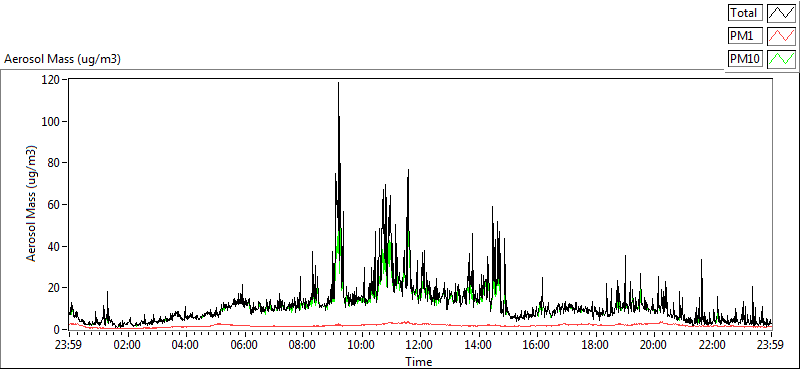Click the vertical axis label Aerosol Mass

tap(32, 204)
